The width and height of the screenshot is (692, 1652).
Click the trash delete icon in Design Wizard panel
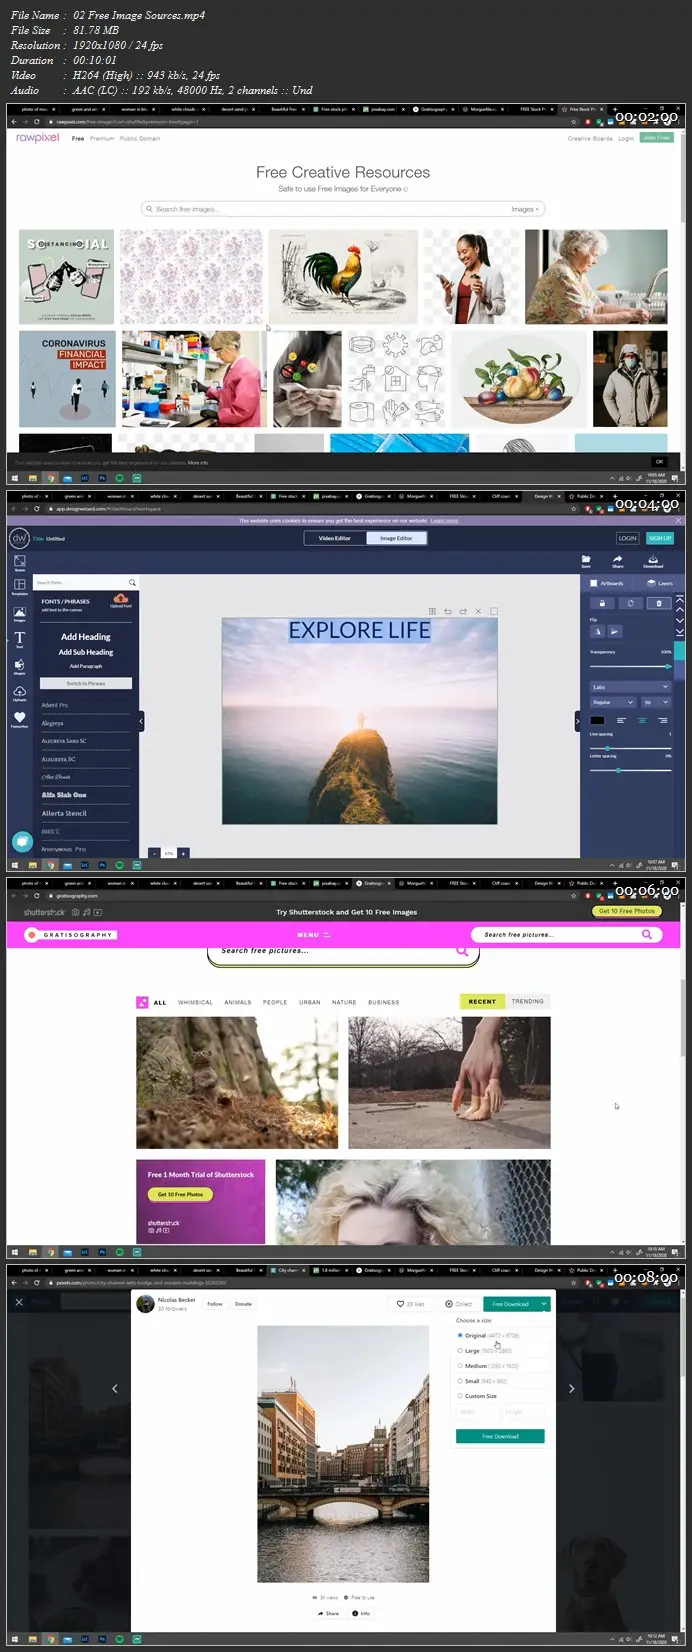[x=659, y=603]
